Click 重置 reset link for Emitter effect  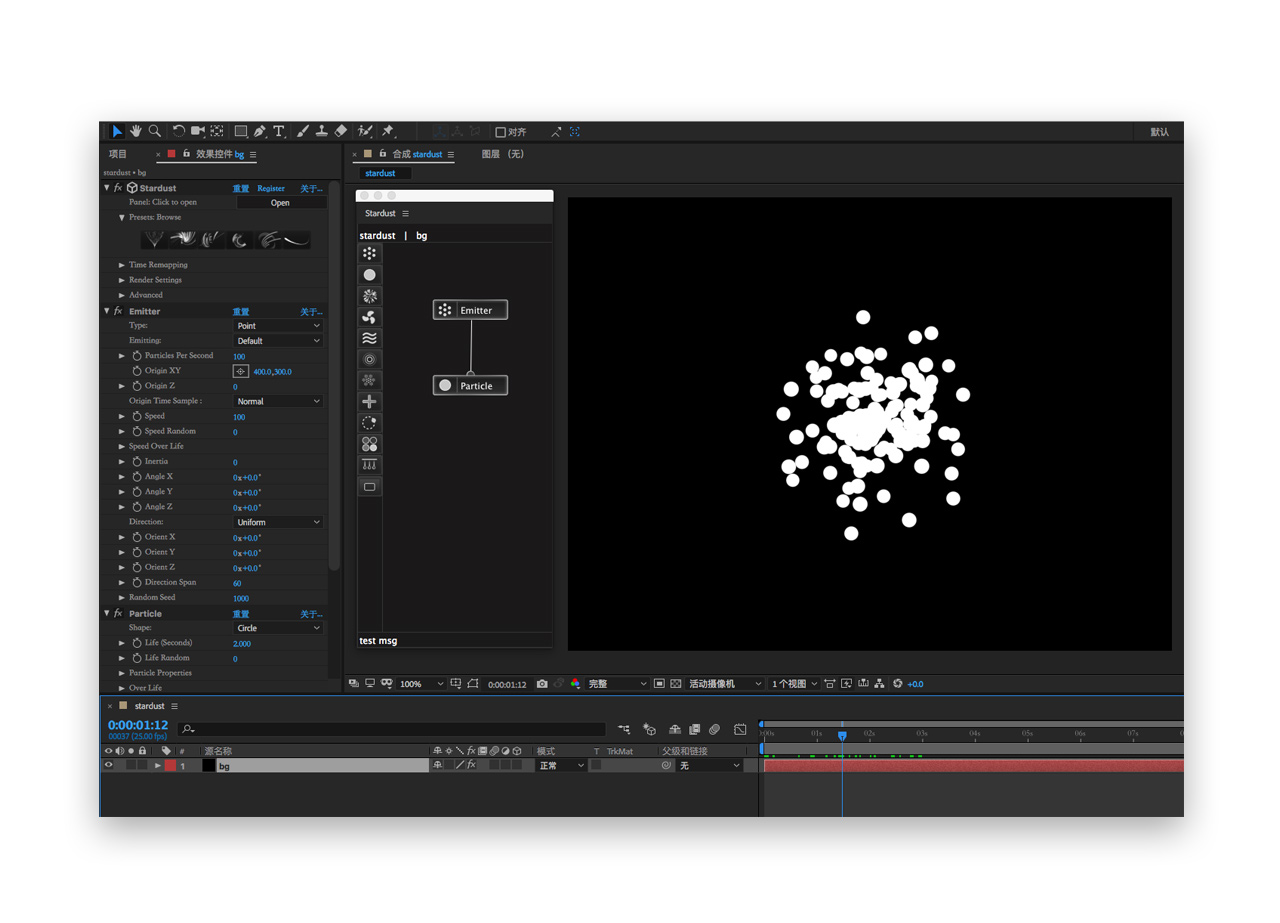pos(241,311)
